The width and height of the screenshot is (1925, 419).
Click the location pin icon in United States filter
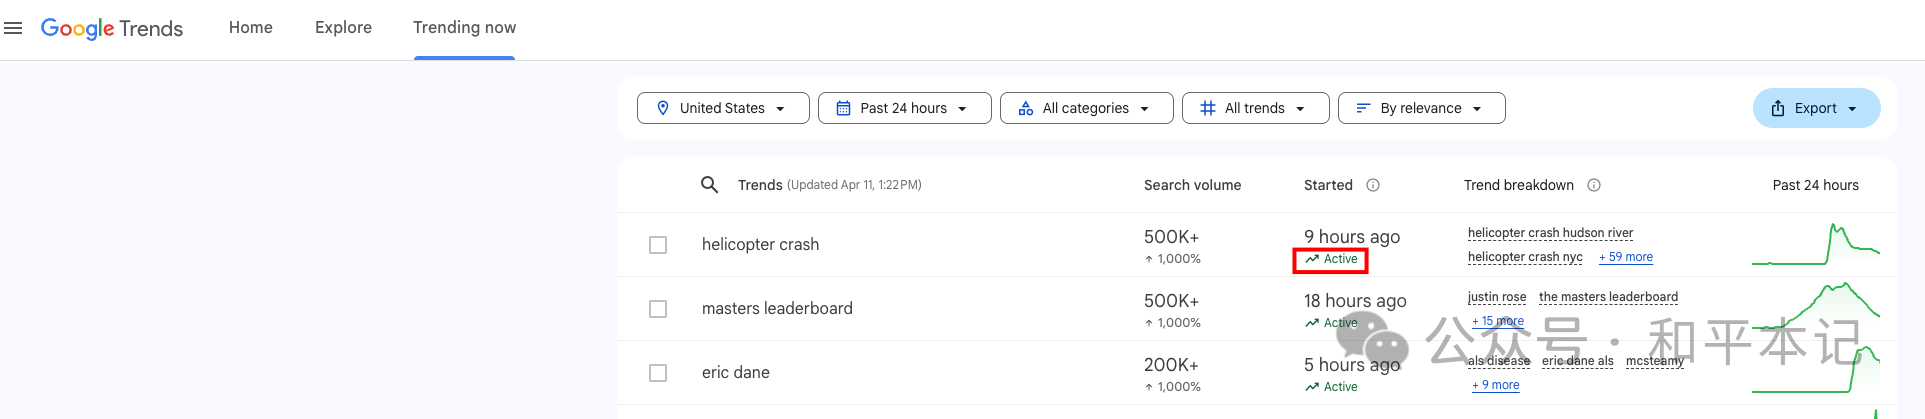click(x=663, y=108)
